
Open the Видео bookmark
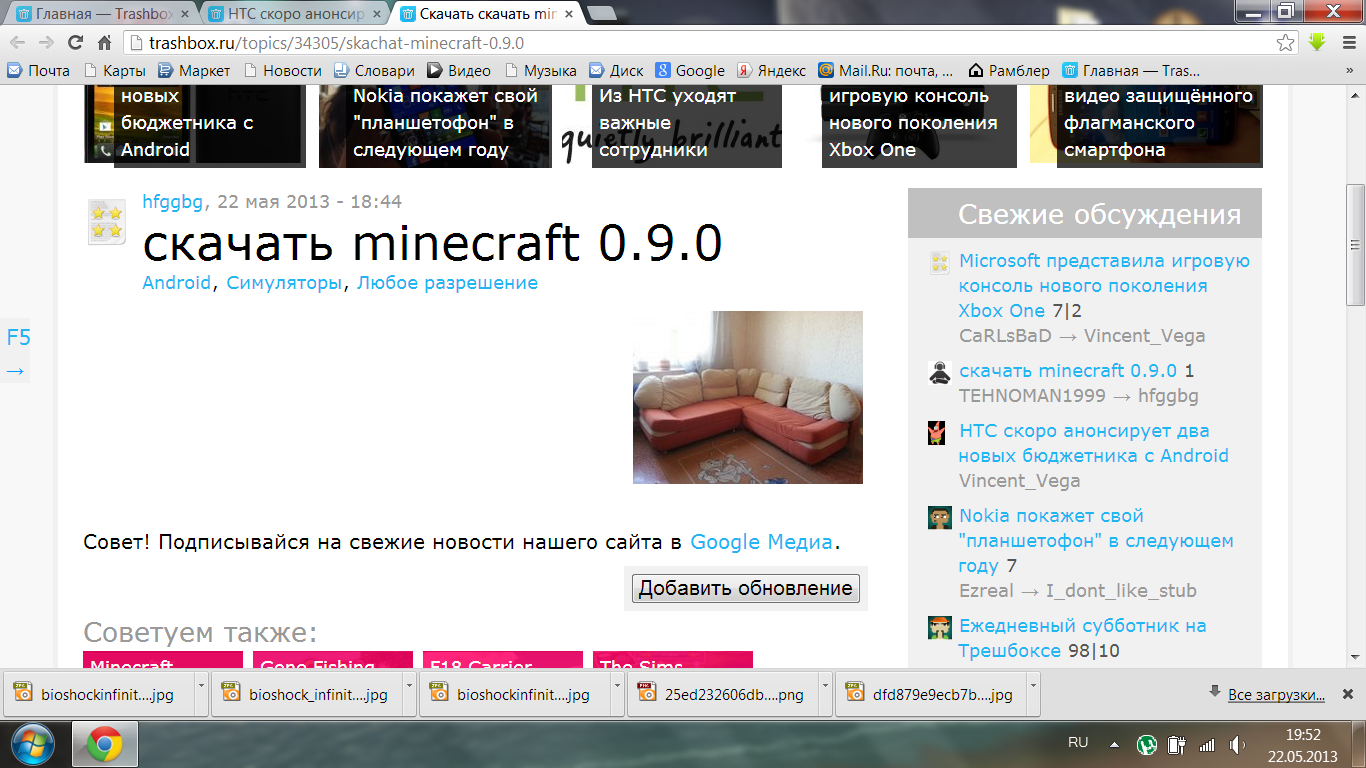coord(459,71)
